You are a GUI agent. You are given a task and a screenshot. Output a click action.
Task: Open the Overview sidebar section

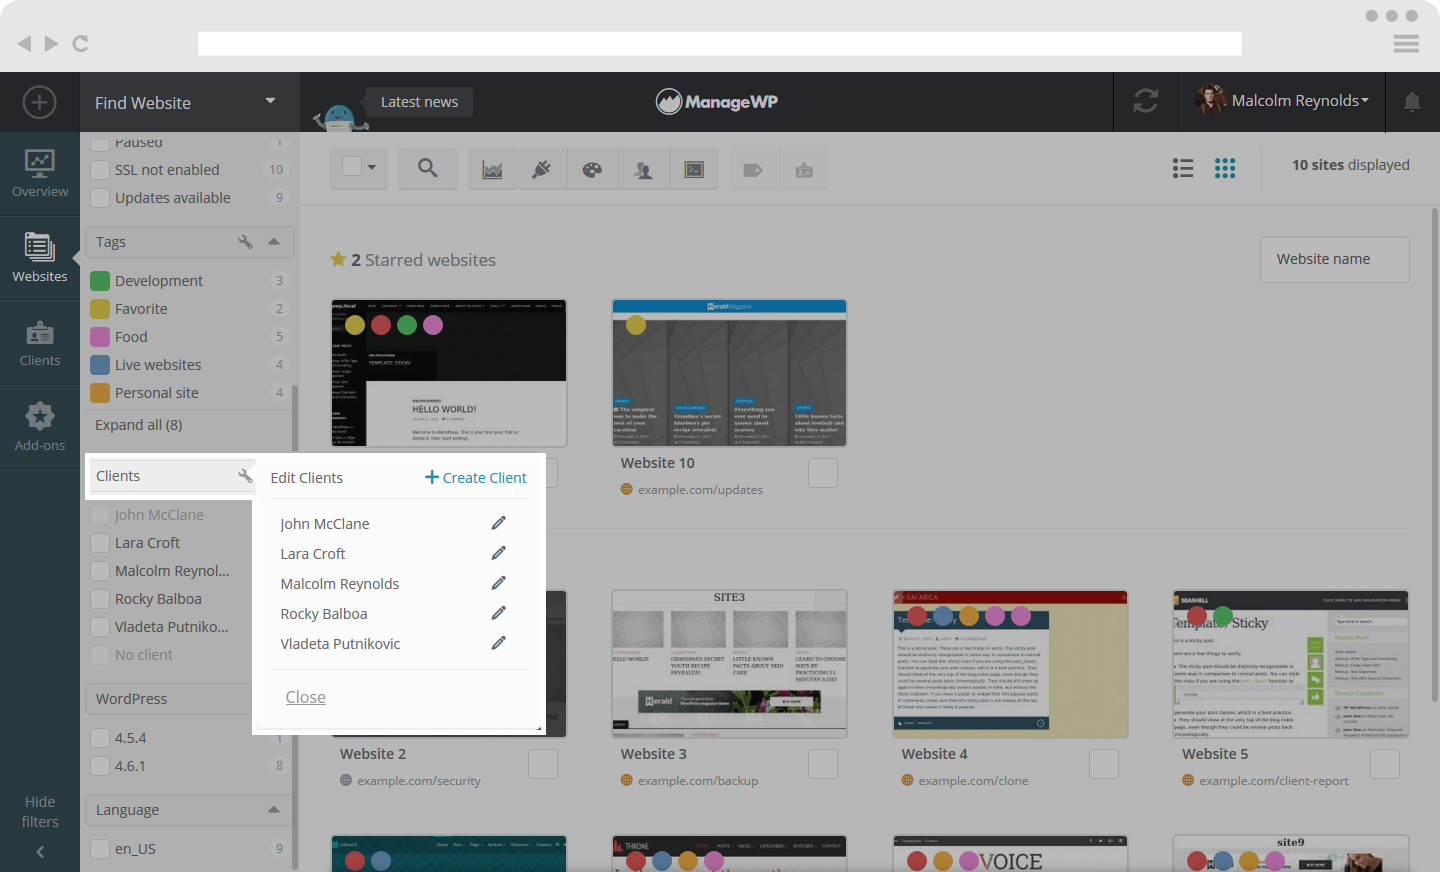[x=40, y=174]
